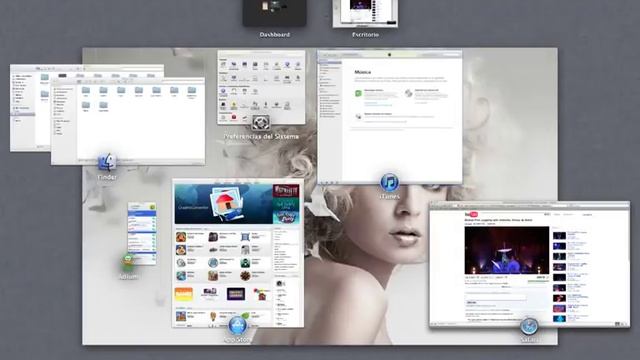Switch to the Escritorio desktop thumbnail

pos(365,13)
